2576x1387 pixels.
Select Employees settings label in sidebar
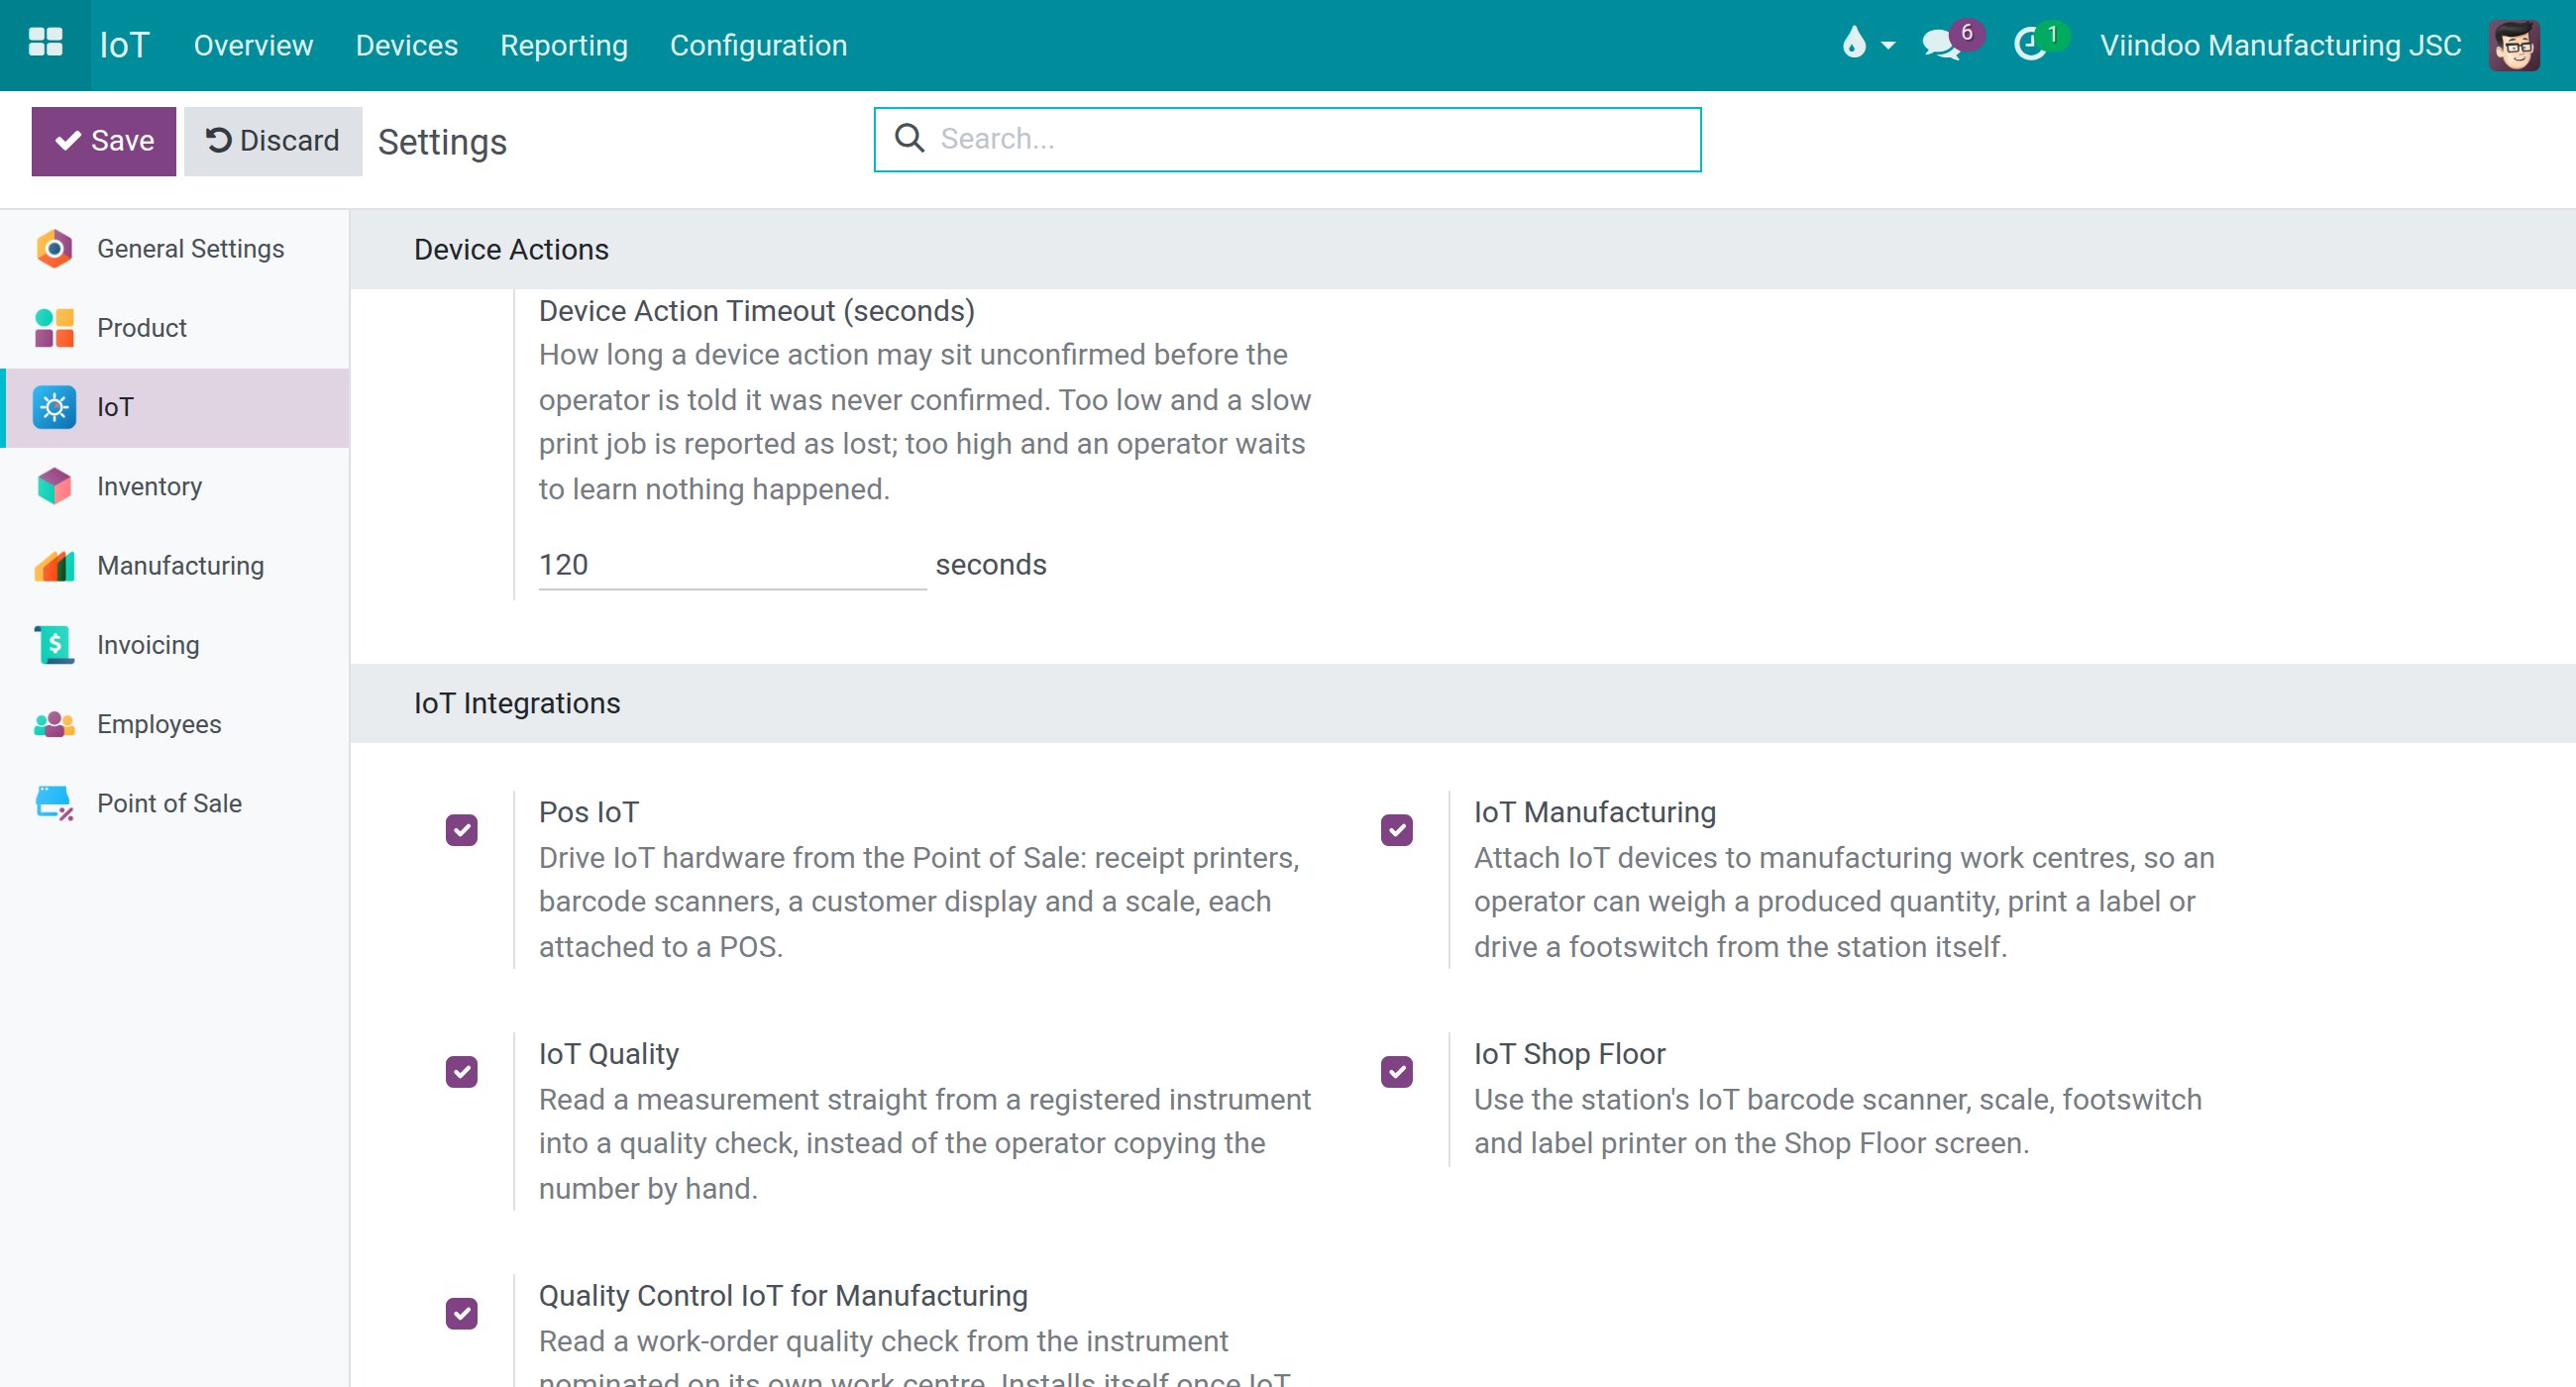click(x=159, y=724)
